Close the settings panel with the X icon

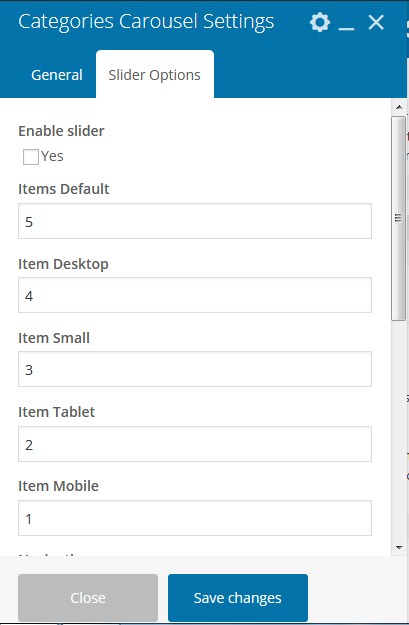[x=376, y=22]
